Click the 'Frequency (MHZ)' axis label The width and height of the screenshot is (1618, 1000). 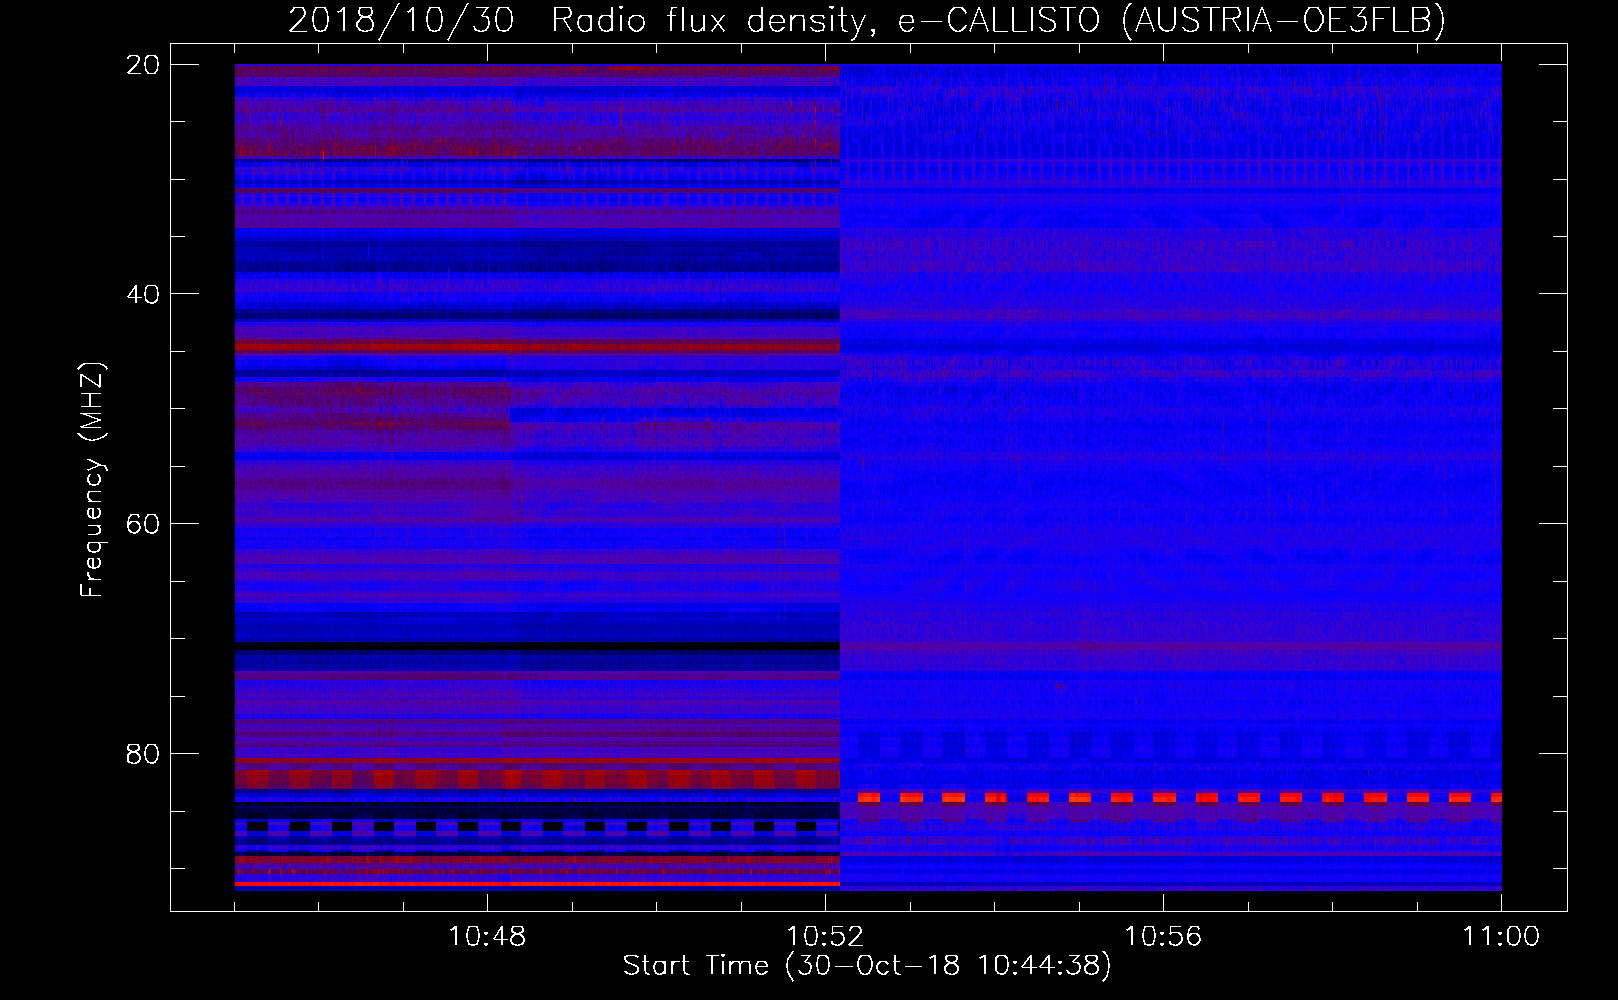92,480
